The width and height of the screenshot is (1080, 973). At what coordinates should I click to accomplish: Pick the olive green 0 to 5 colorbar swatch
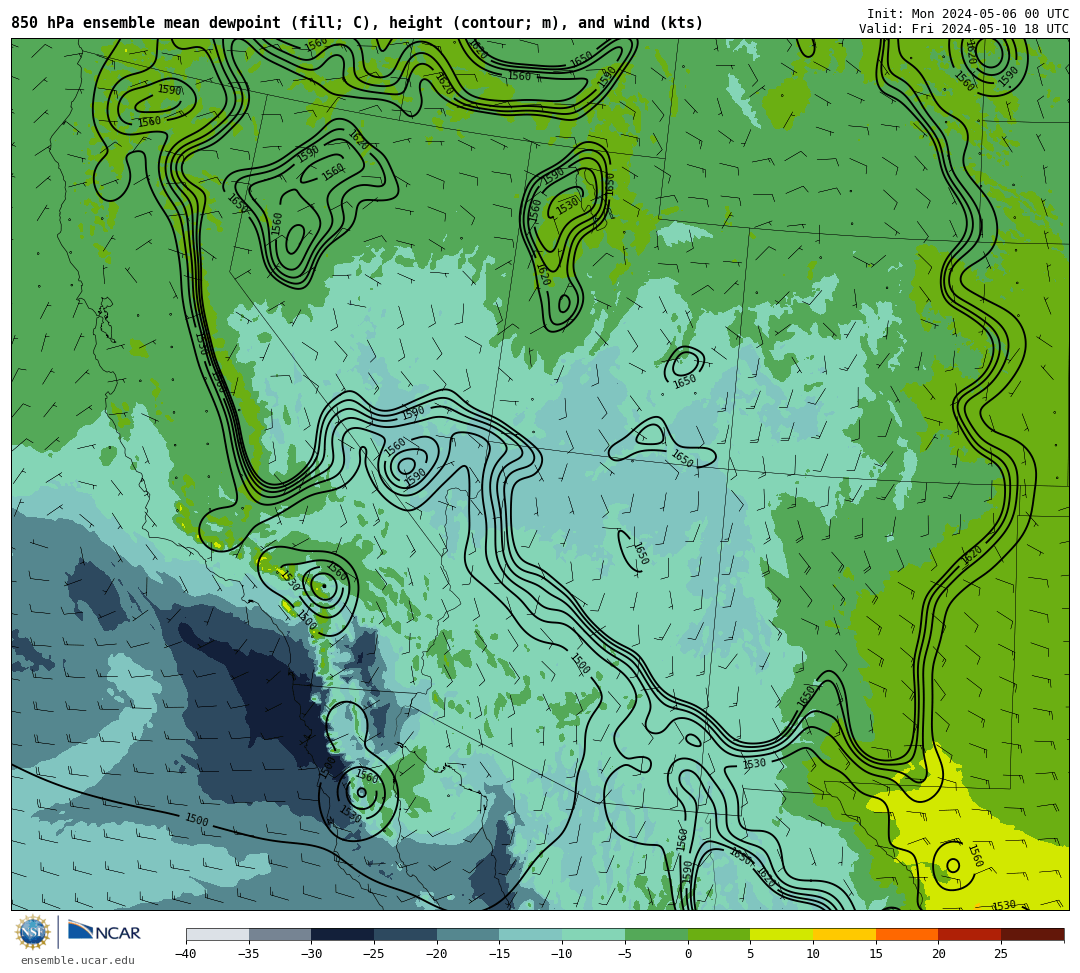718,934
